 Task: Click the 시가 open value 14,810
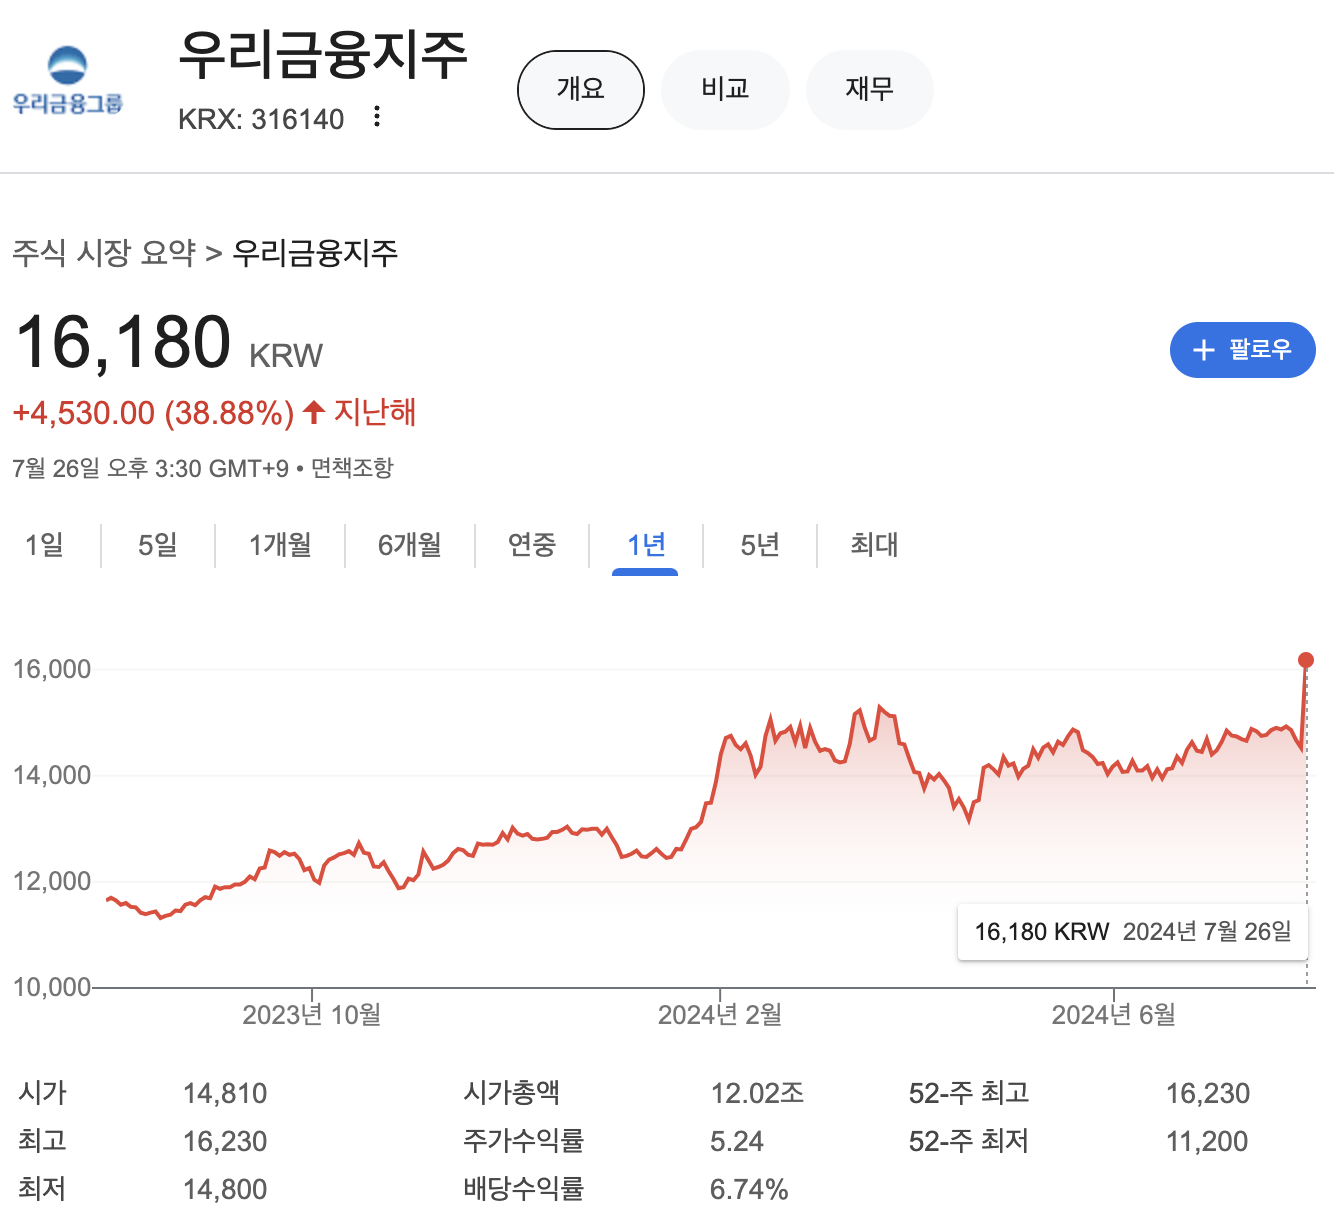[x=225, y=1093]
